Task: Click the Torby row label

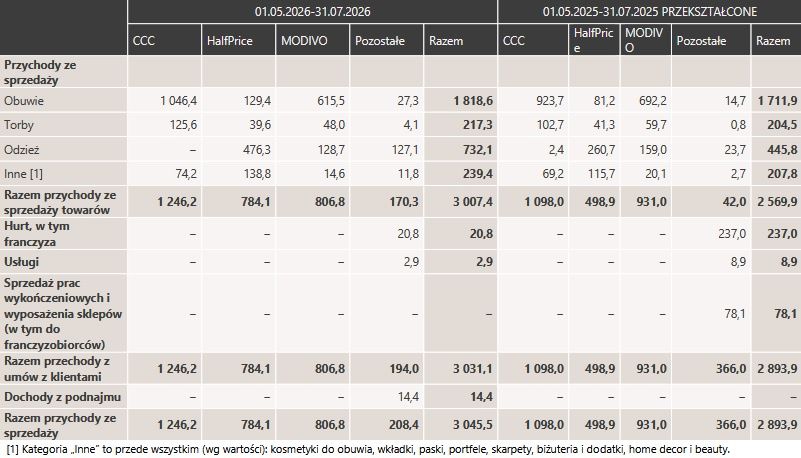Action: (x=18, y=125)
